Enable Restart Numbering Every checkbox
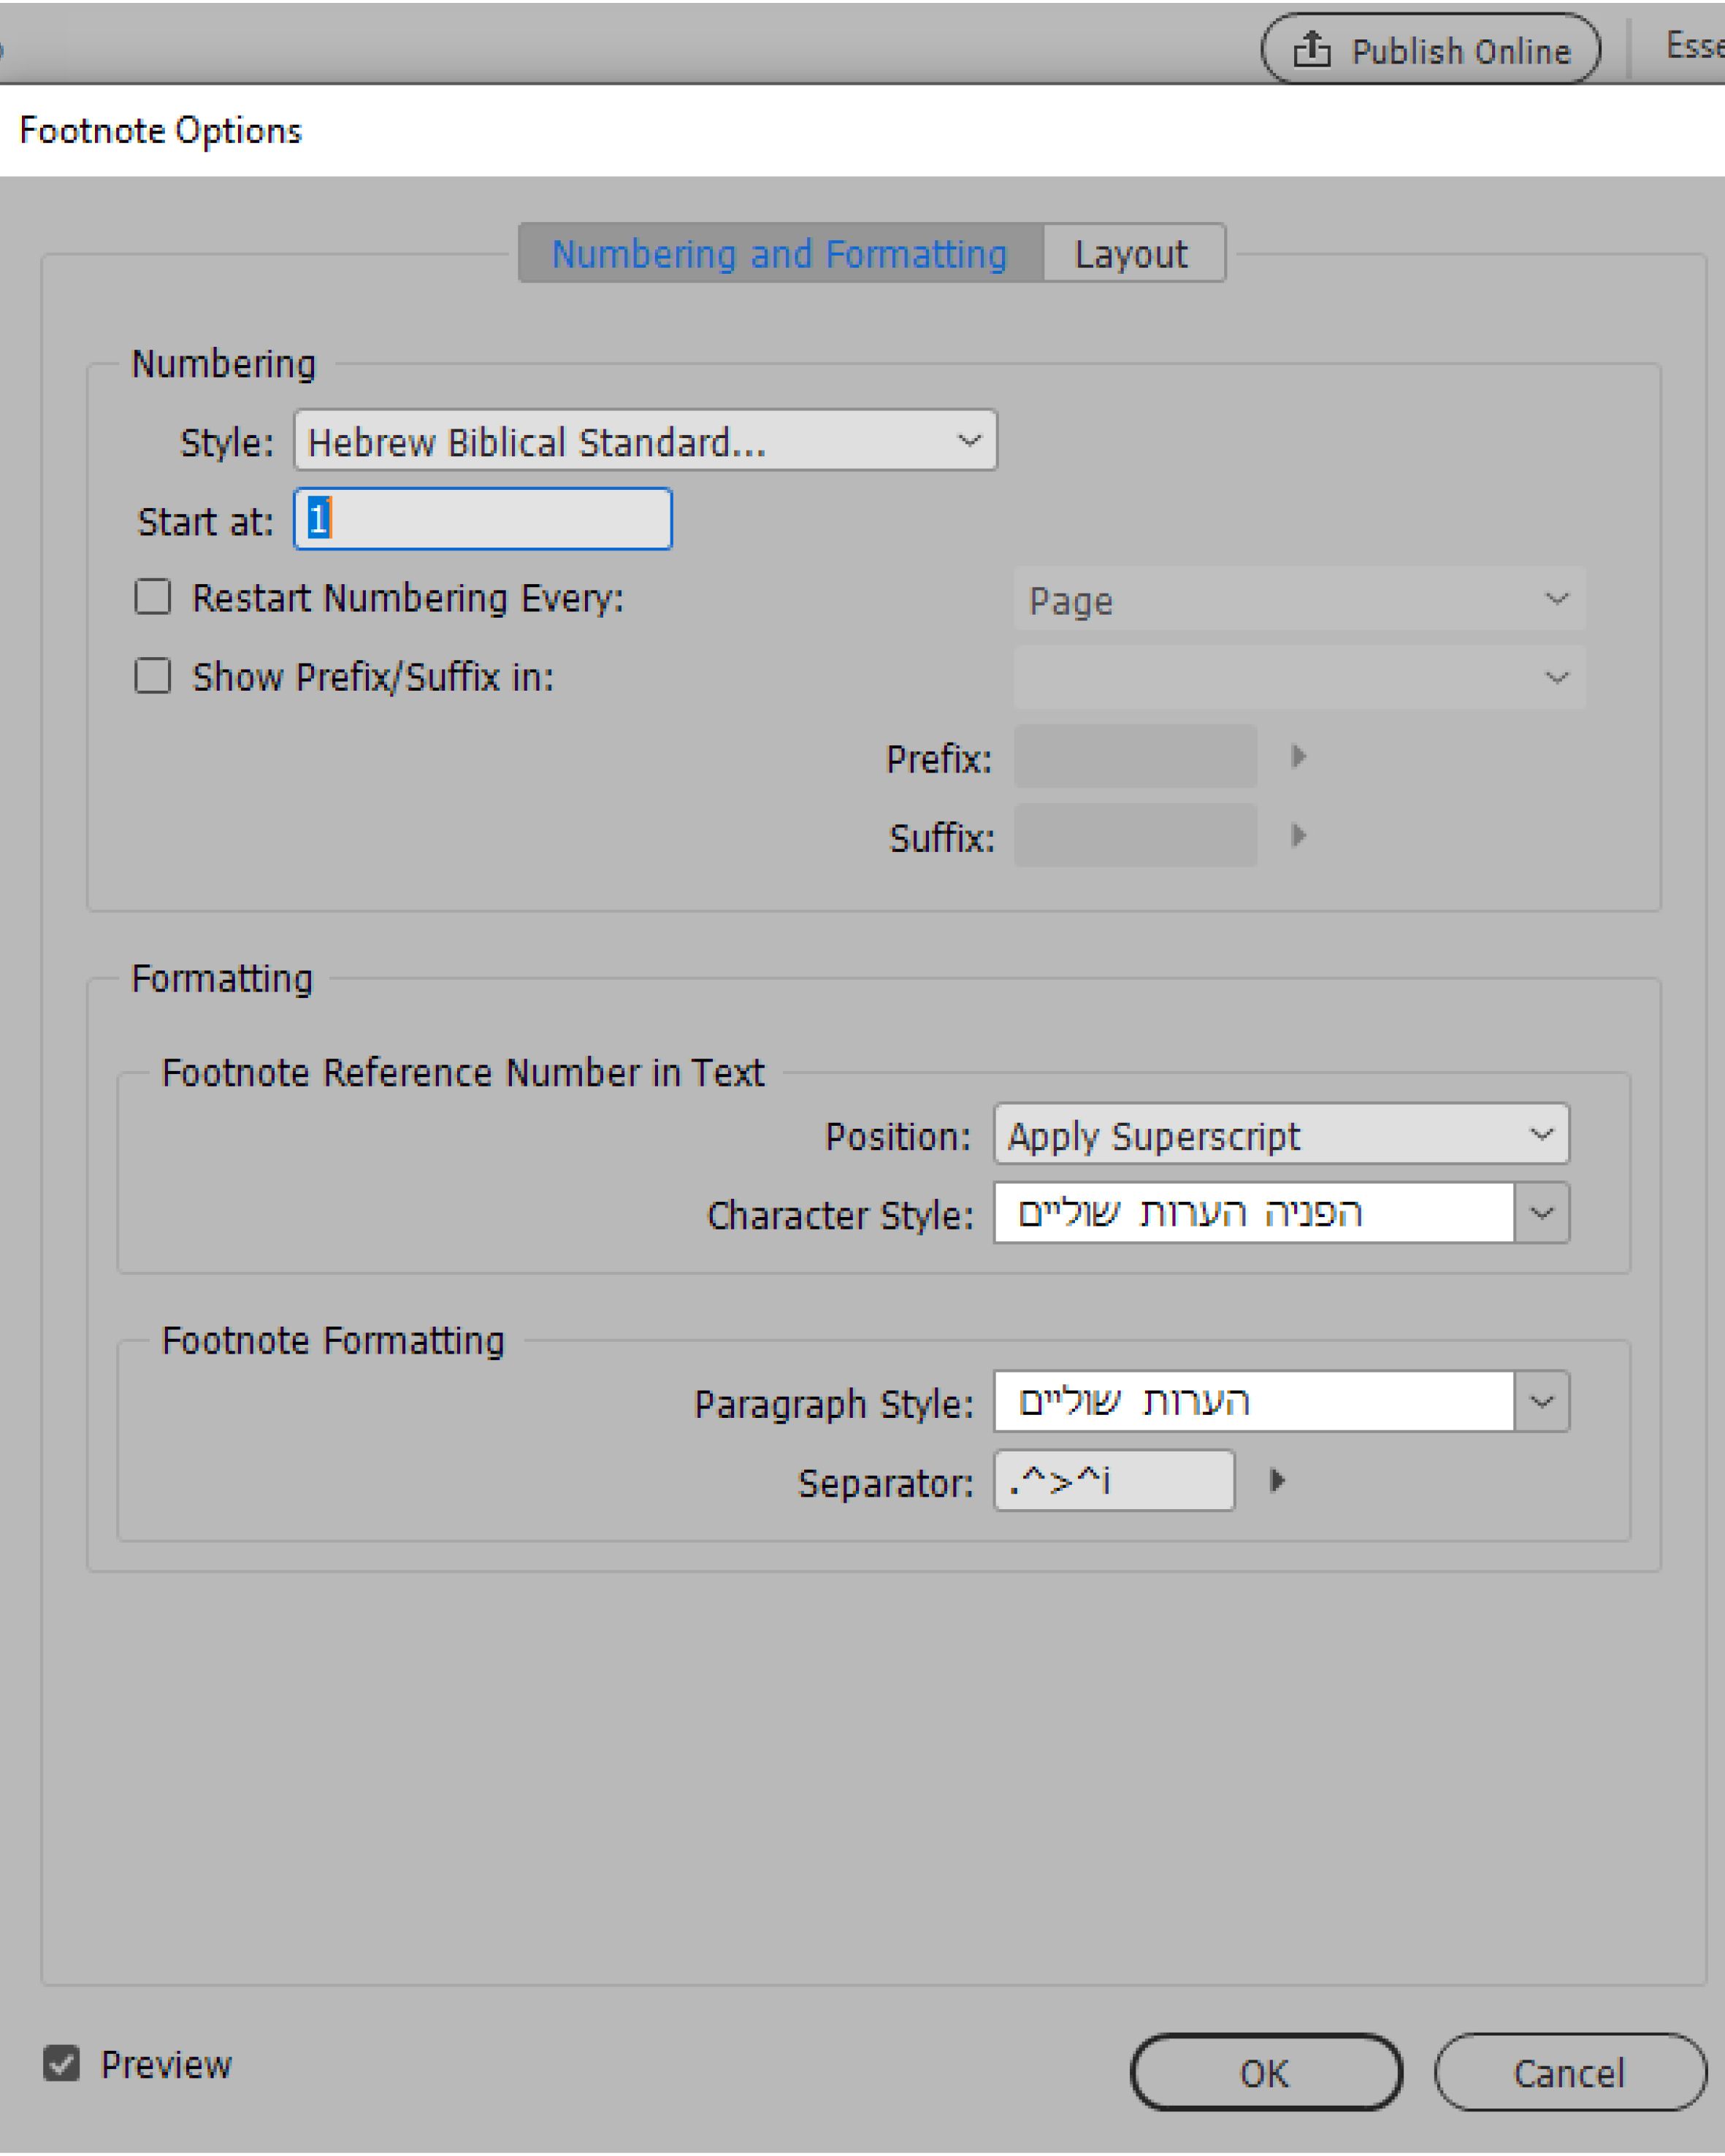 (153, 598)
